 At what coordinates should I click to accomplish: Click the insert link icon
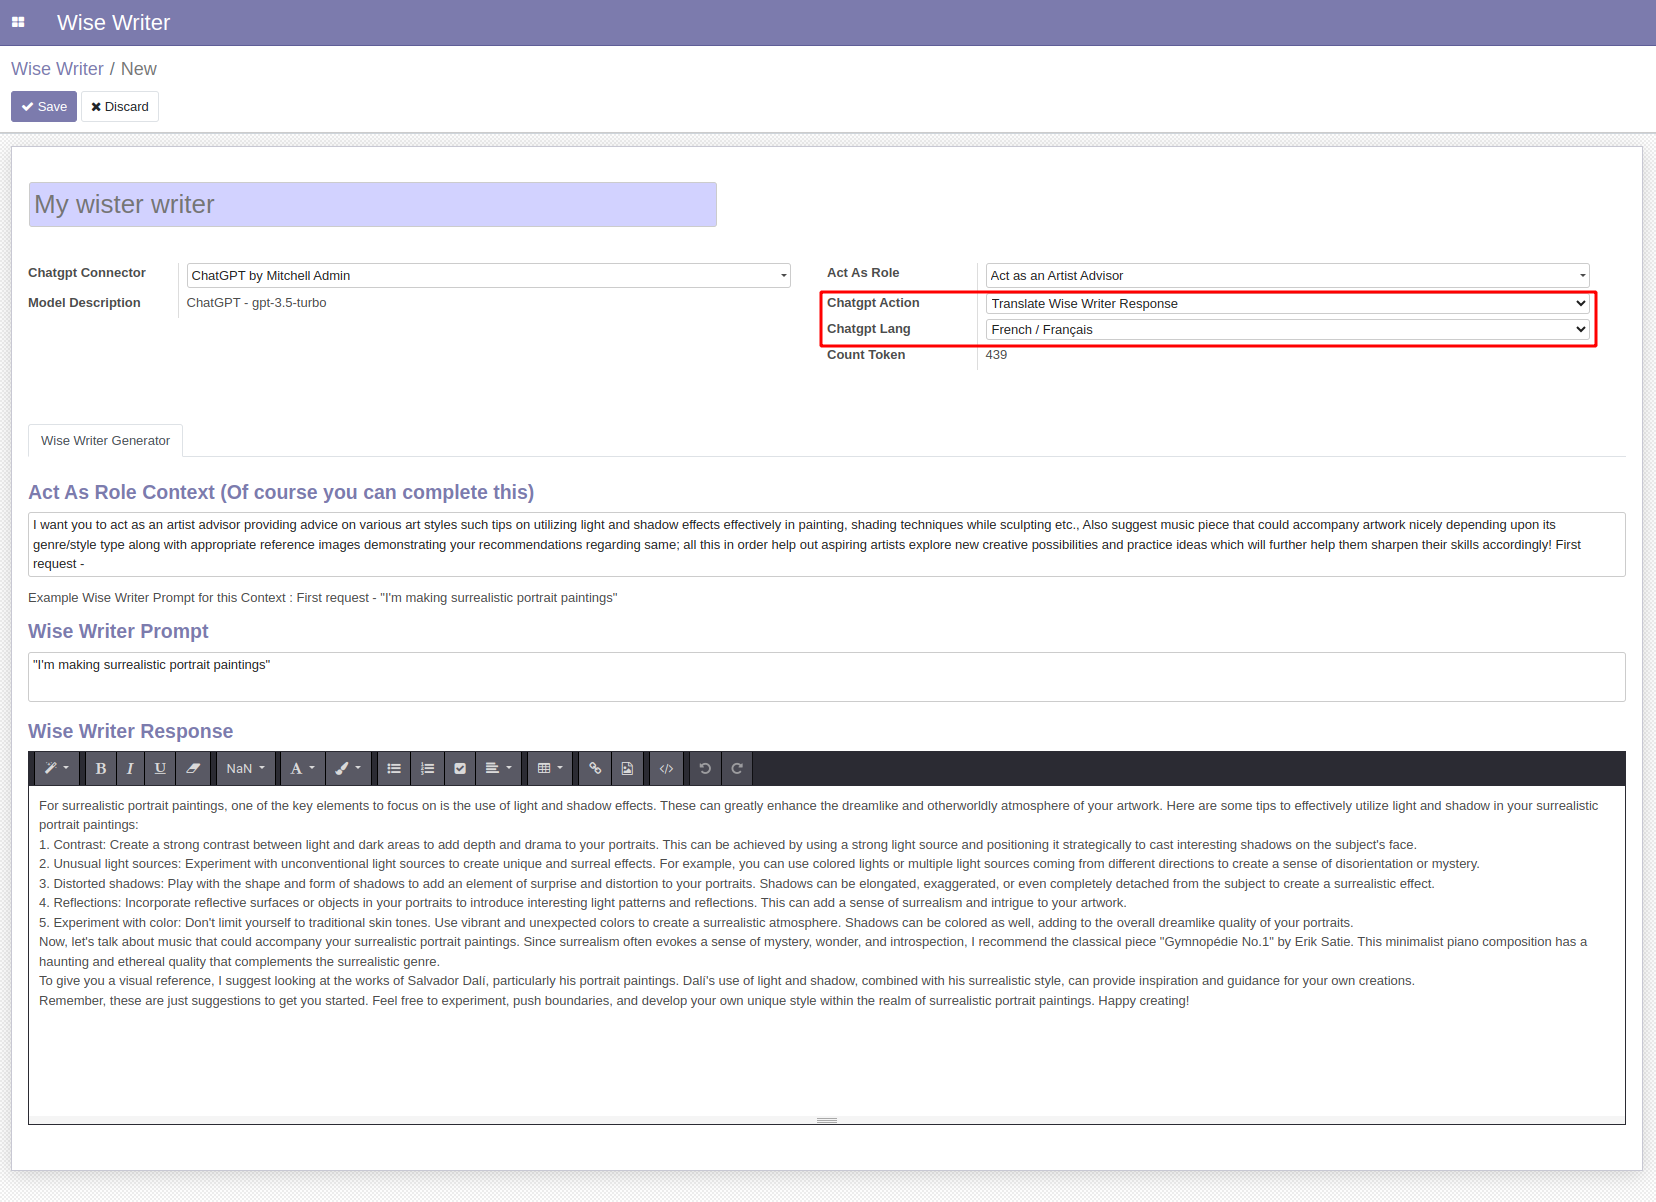tap(595, 768)
